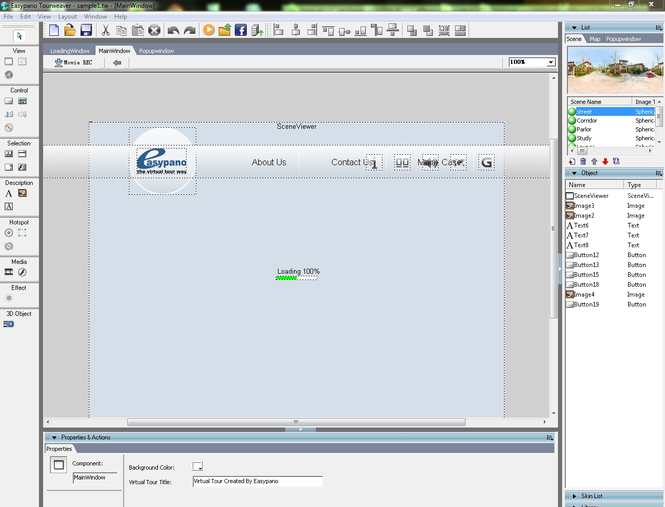The width and height of the screenshot is (665, 507).
Task: Select Button12 in Object list
Action: click(613, 255)
